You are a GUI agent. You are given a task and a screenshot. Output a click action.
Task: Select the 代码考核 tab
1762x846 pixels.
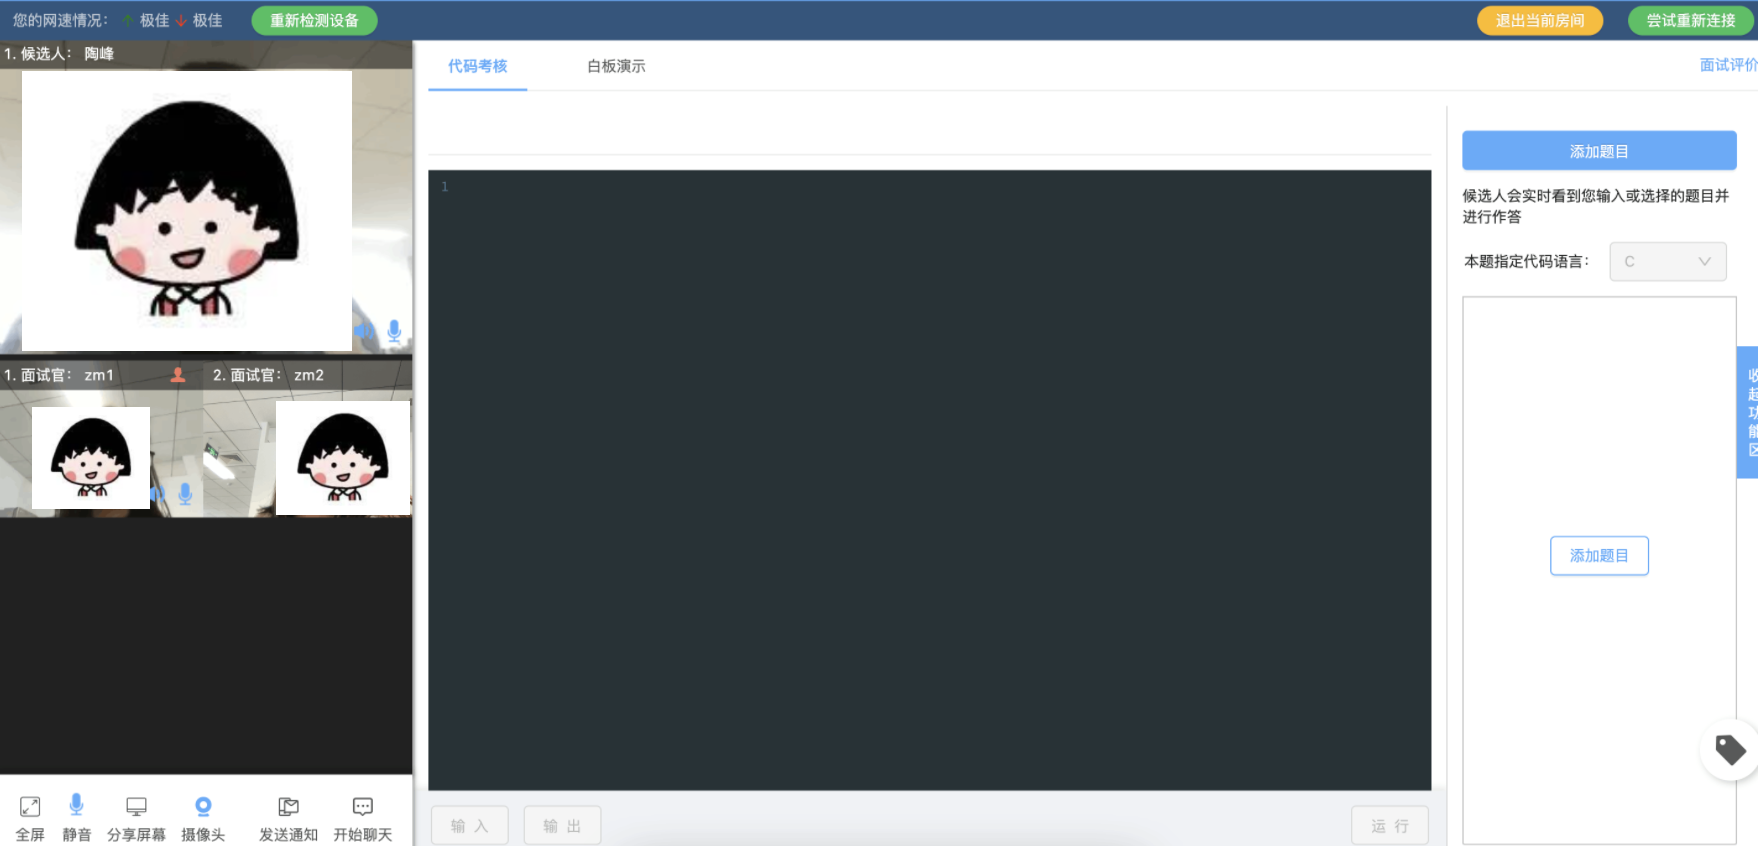[x=477, y=66]
